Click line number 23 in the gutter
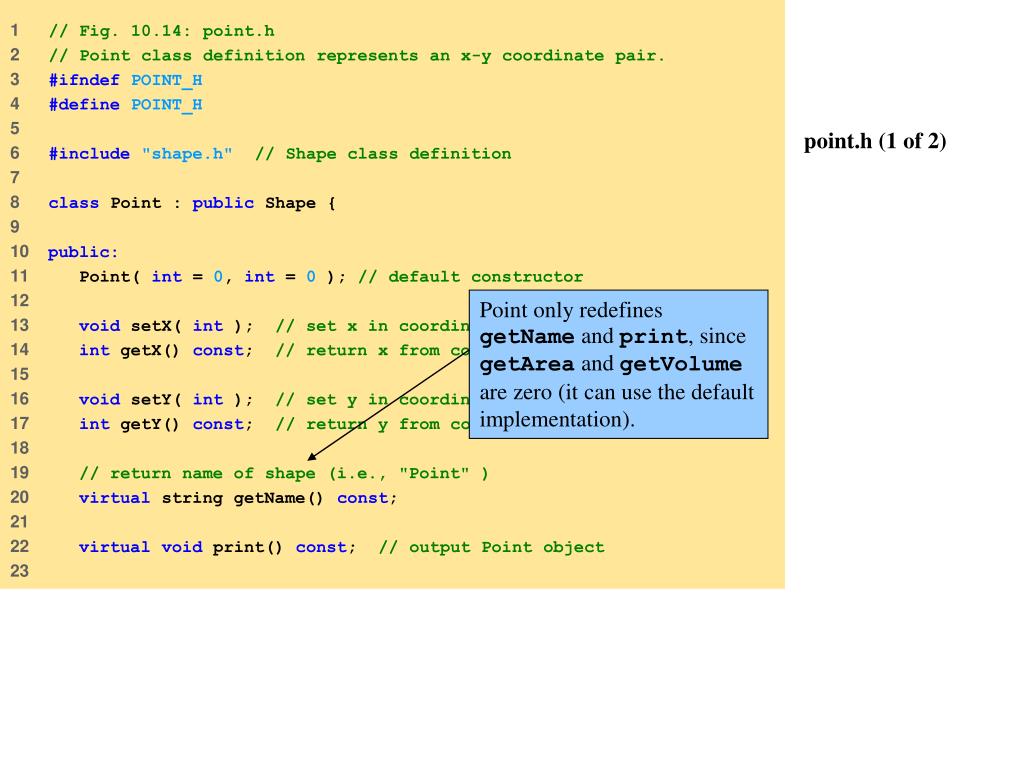 pos(20,571)
